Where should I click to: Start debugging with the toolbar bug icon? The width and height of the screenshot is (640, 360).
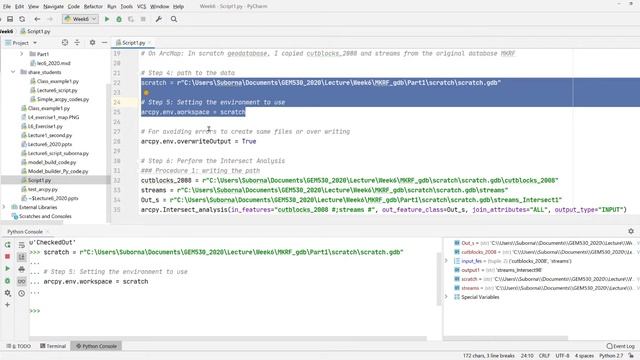pos(119,19)
